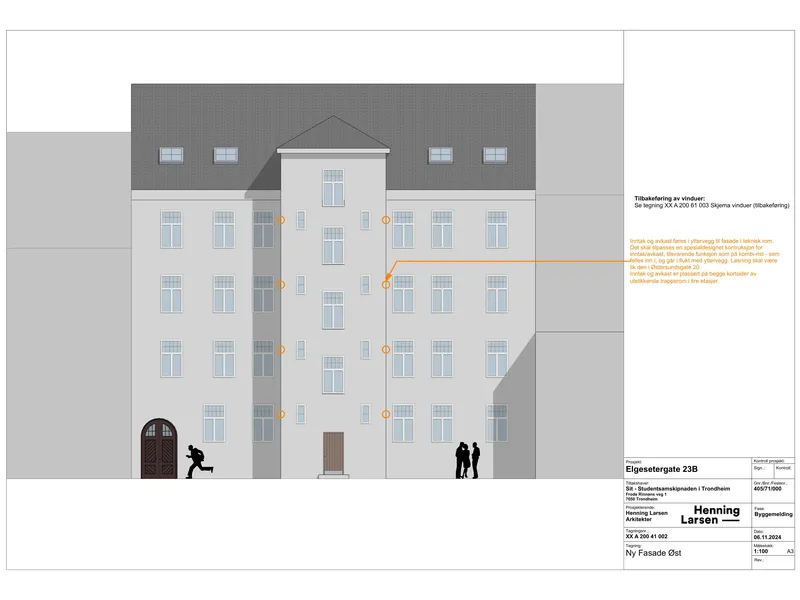Click the orange marker at the arrow tip
Viewport: 800px width, 600px height.
[386, 285]
